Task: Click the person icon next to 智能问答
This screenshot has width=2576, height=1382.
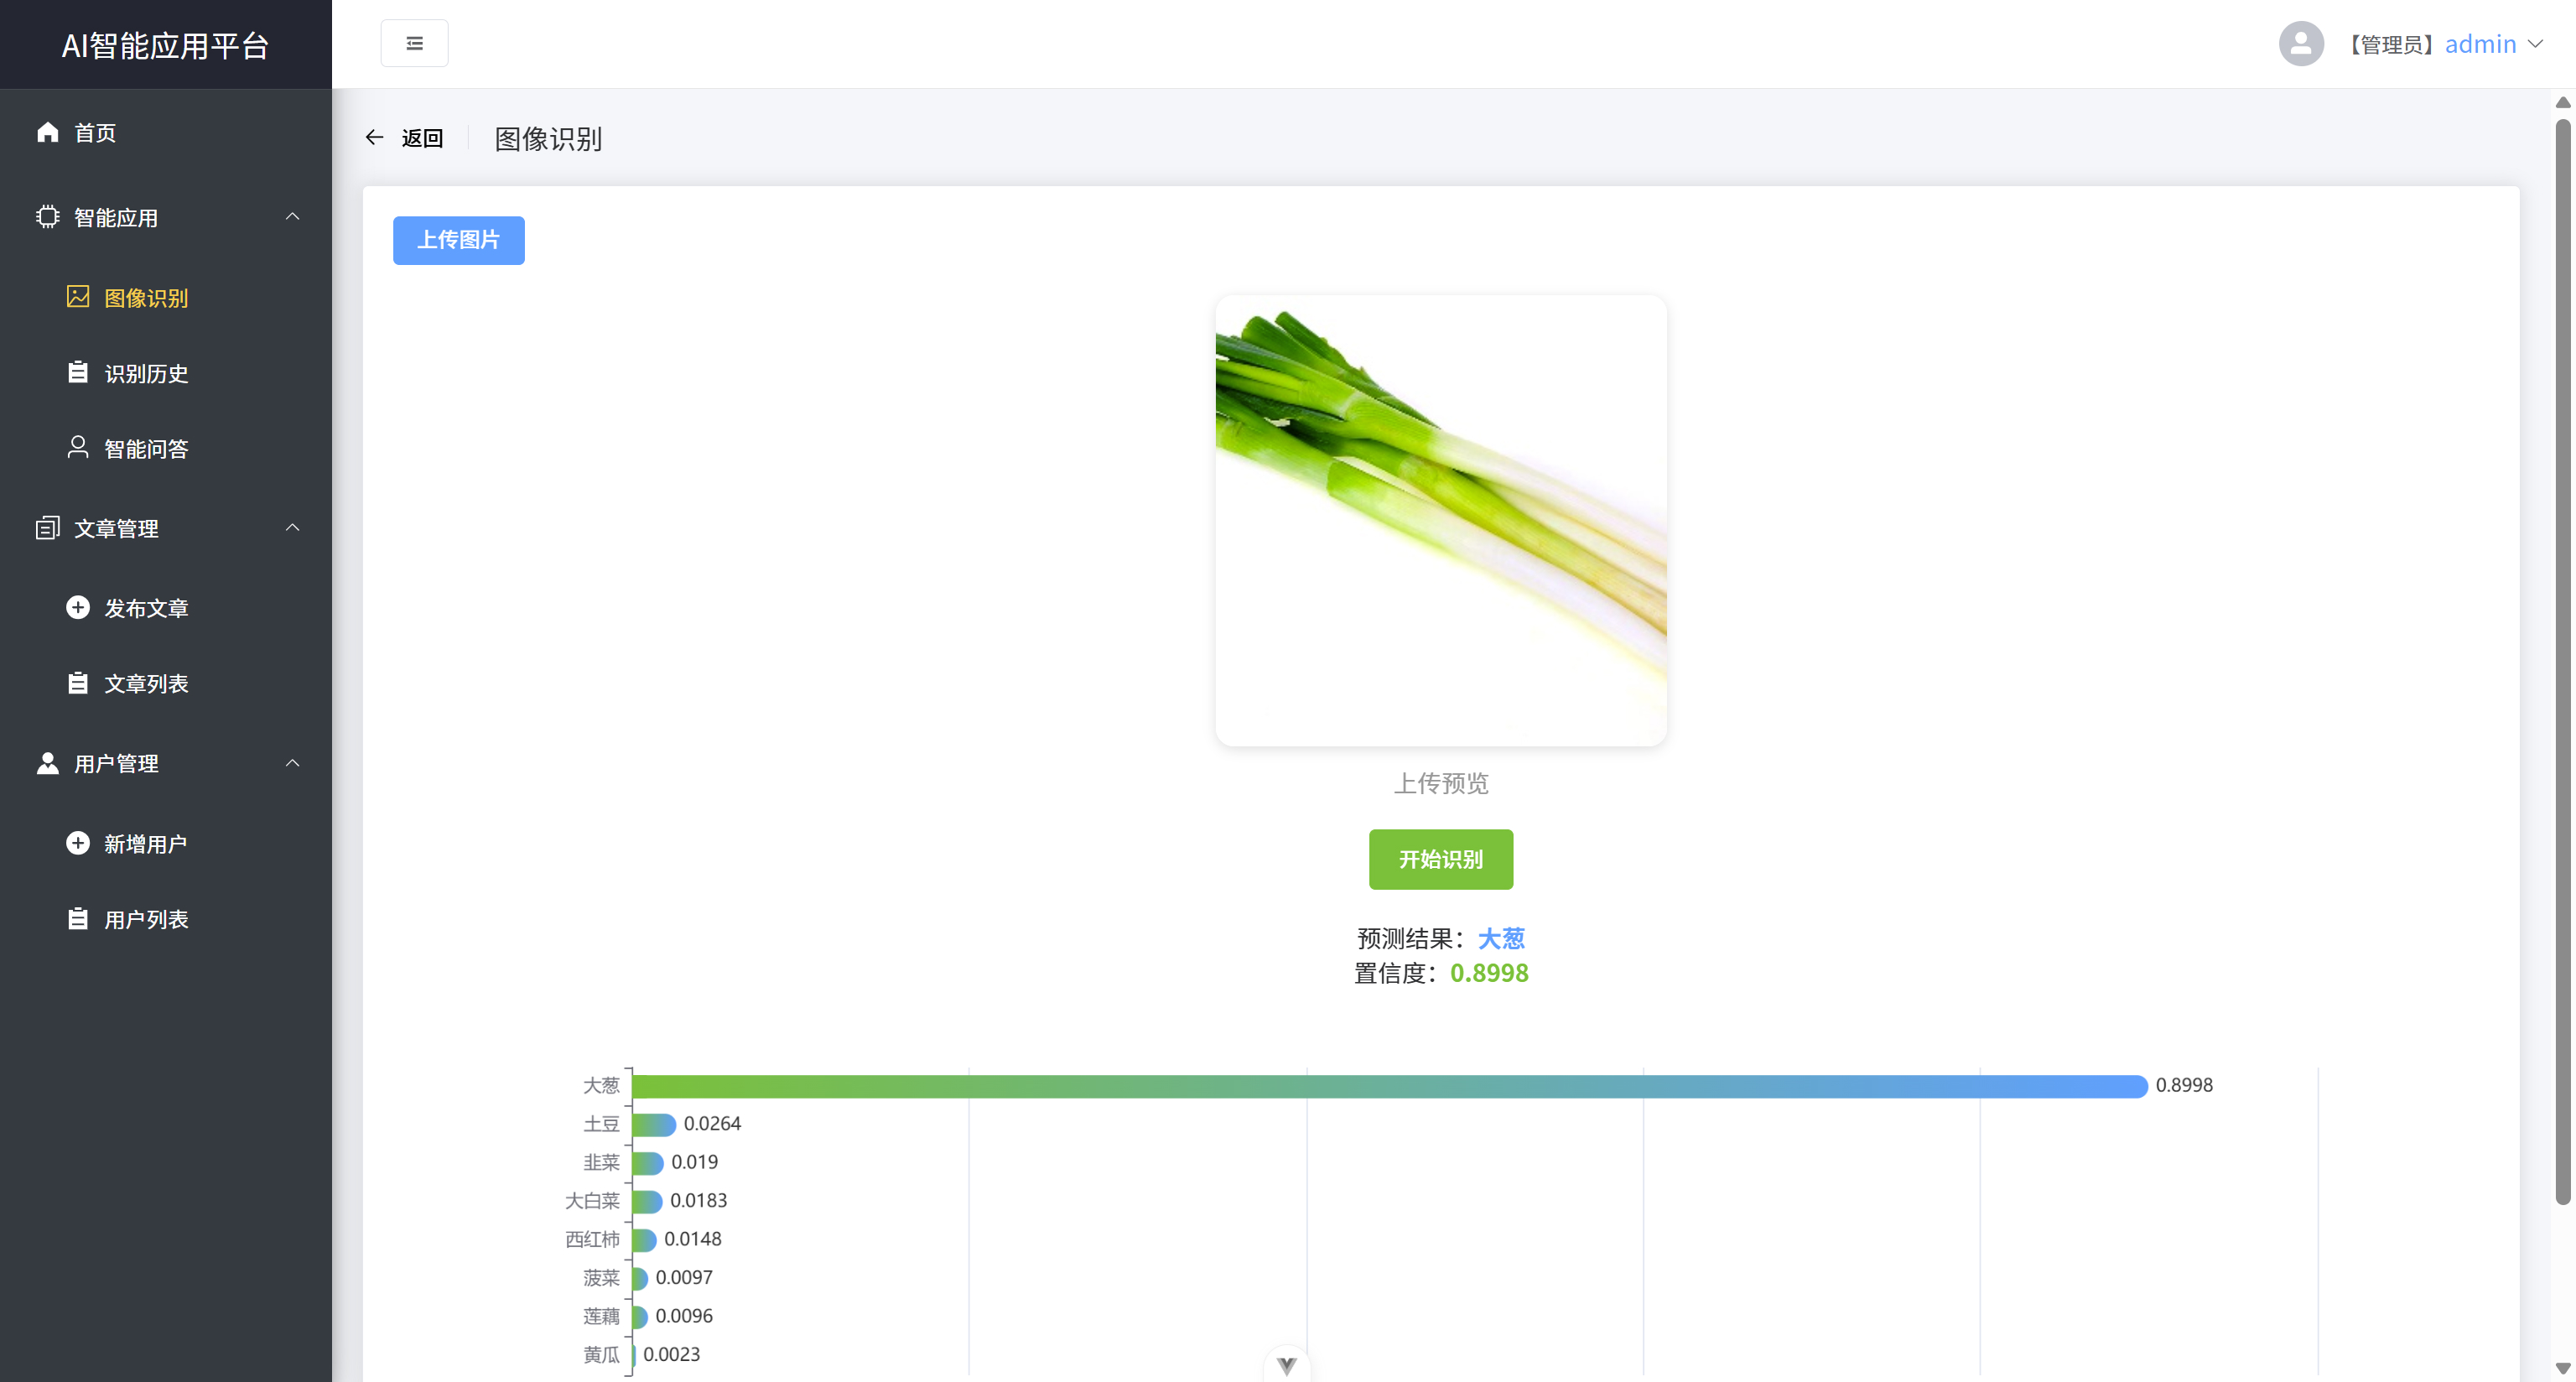Action: click(x=78, y=447)
